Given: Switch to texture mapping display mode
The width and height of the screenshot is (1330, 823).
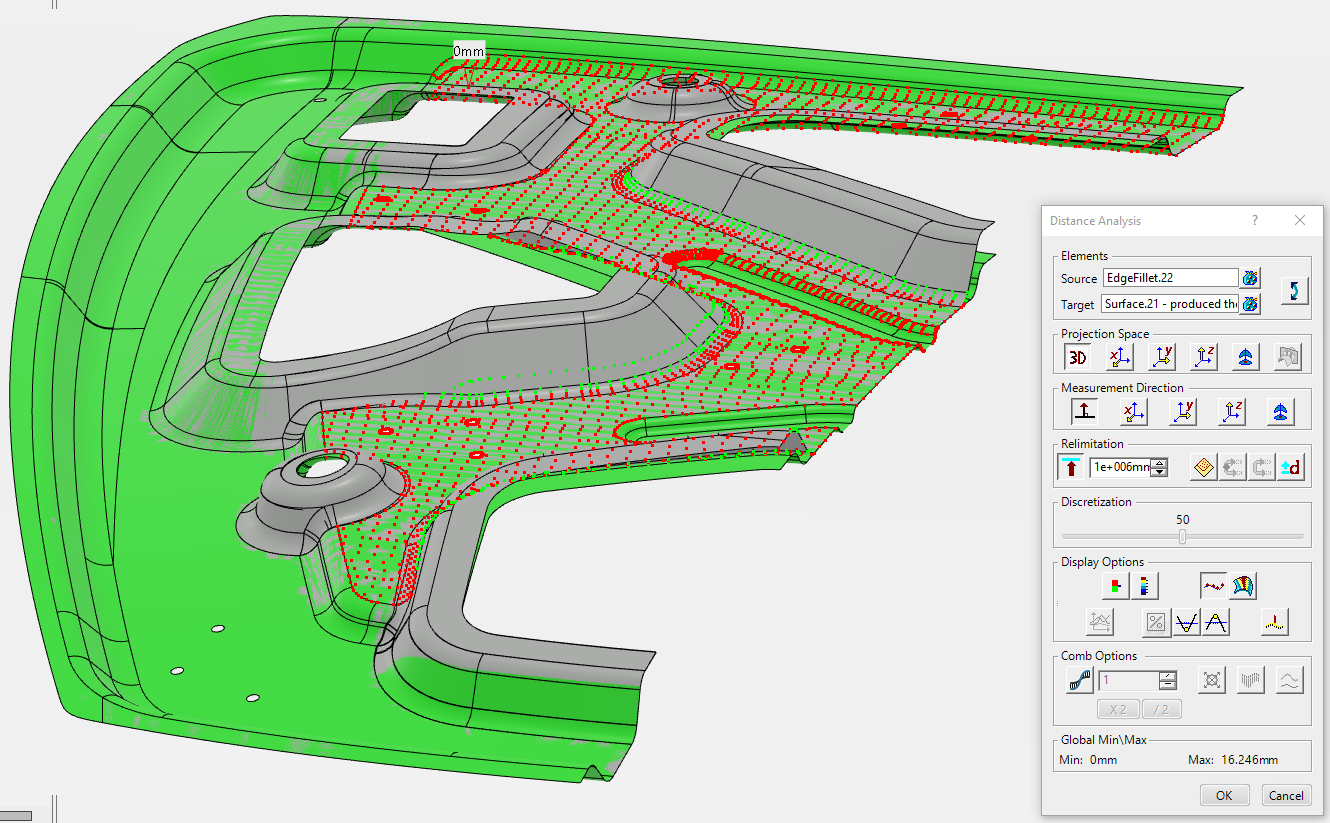Looking at the screenshot, I should click(1244, 586).
